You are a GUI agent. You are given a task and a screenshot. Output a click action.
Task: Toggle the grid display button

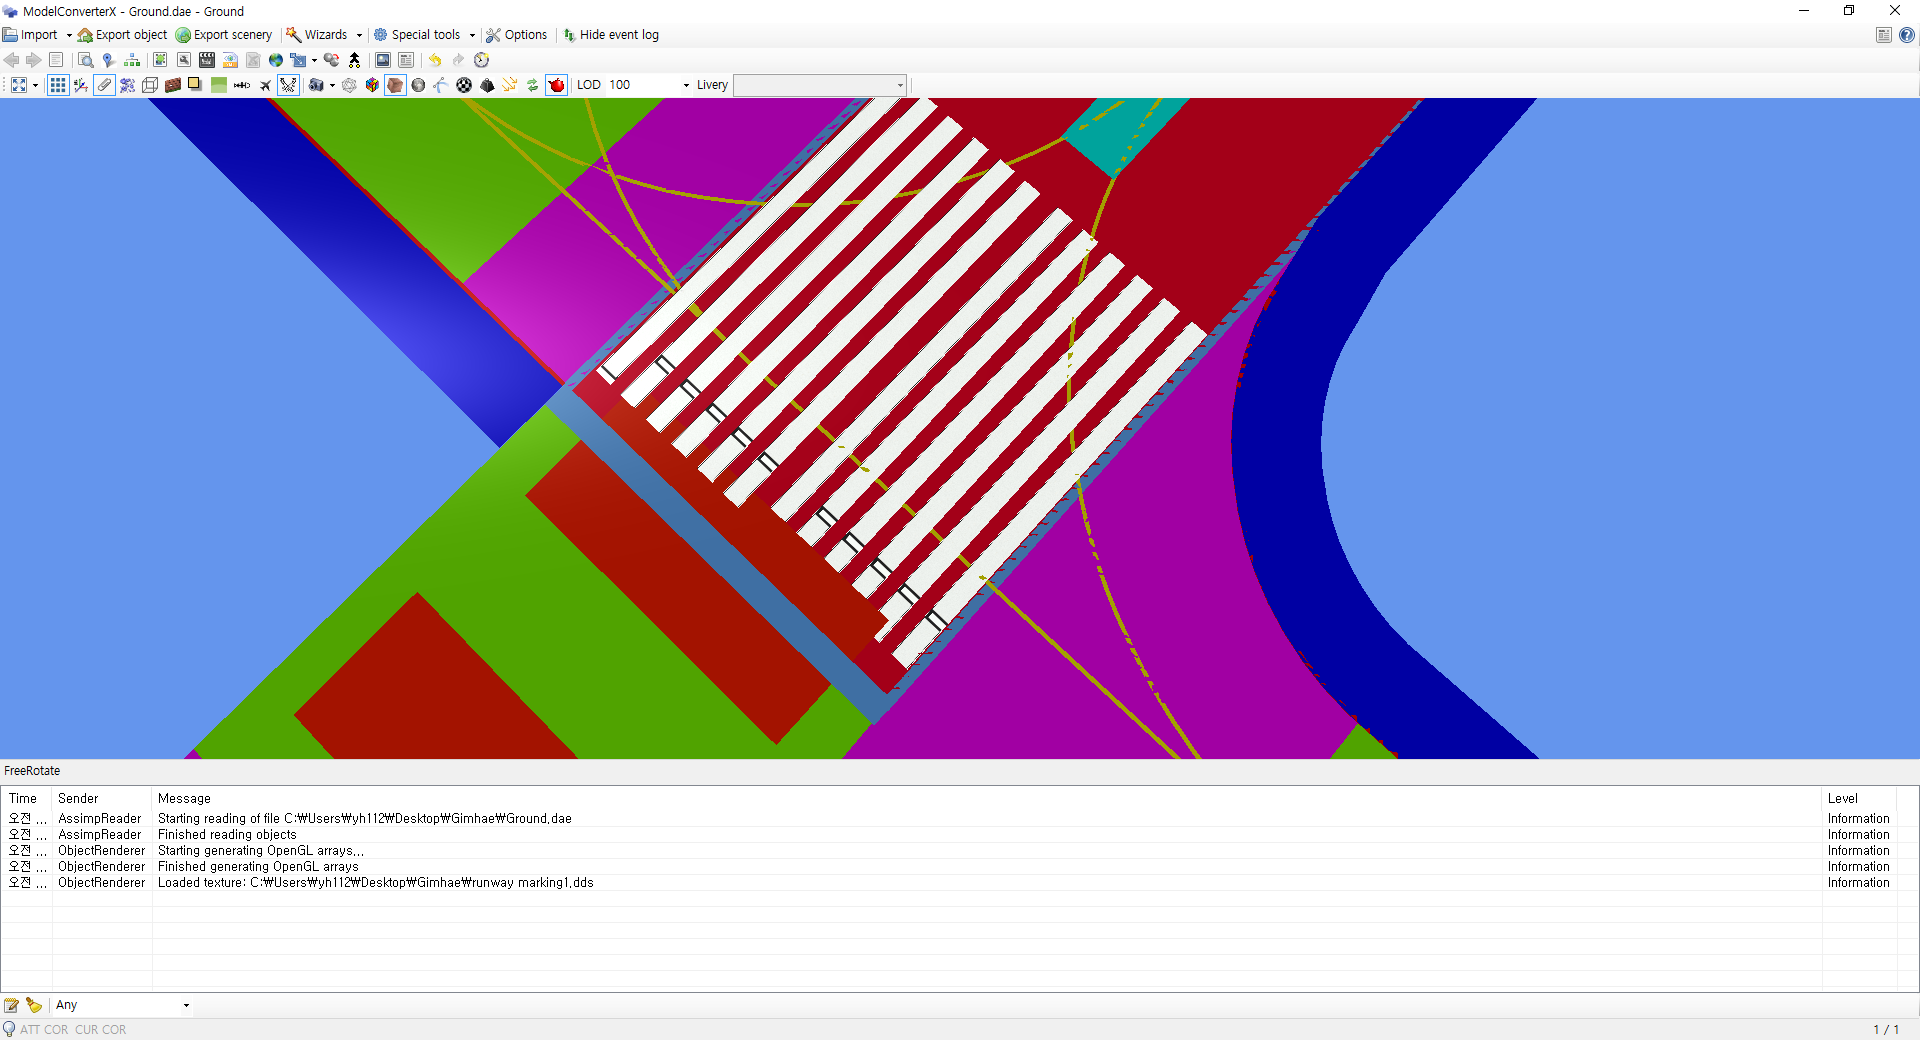[x=58, y=85]
